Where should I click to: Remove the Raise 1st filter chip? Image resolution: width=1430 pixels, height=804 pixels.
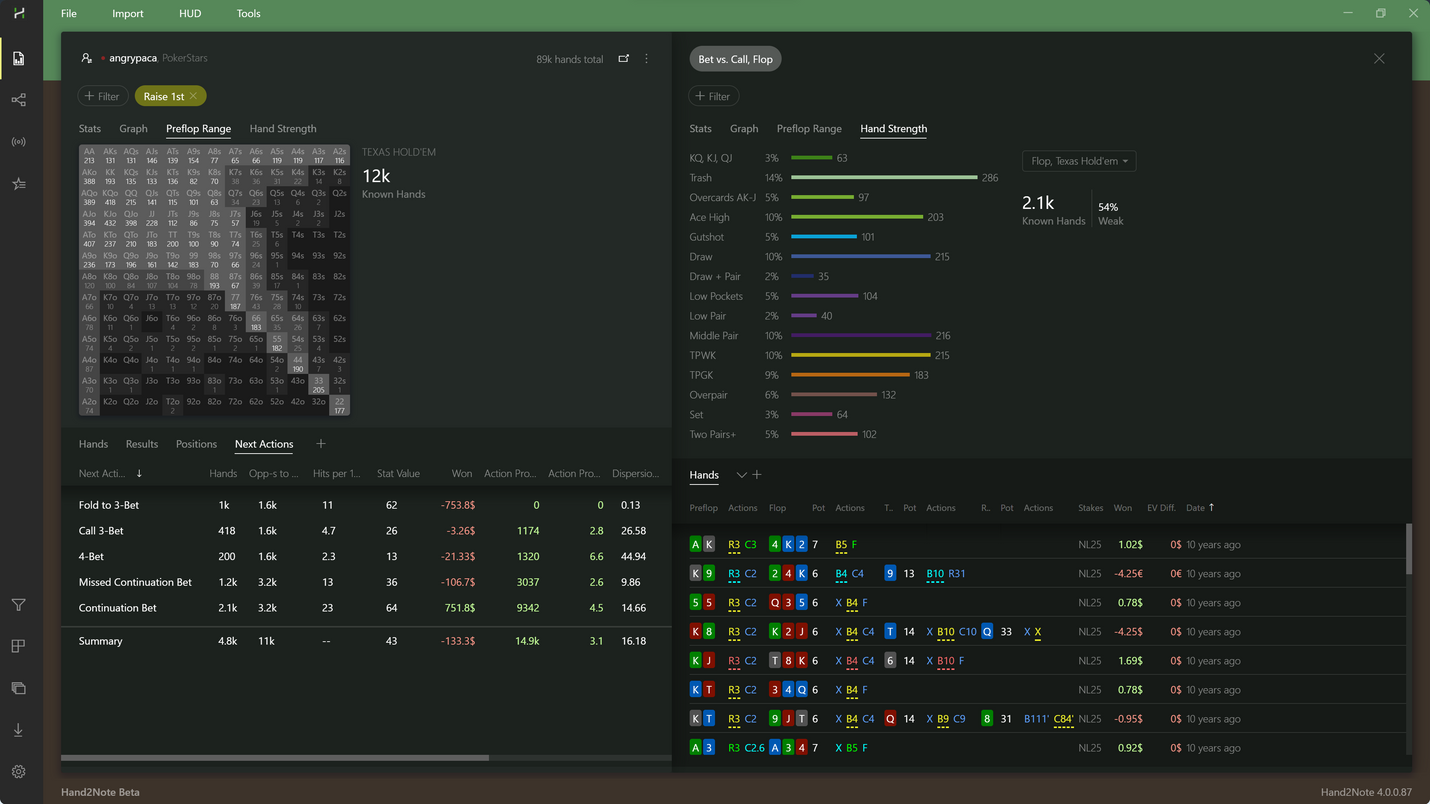coord(193,96)
